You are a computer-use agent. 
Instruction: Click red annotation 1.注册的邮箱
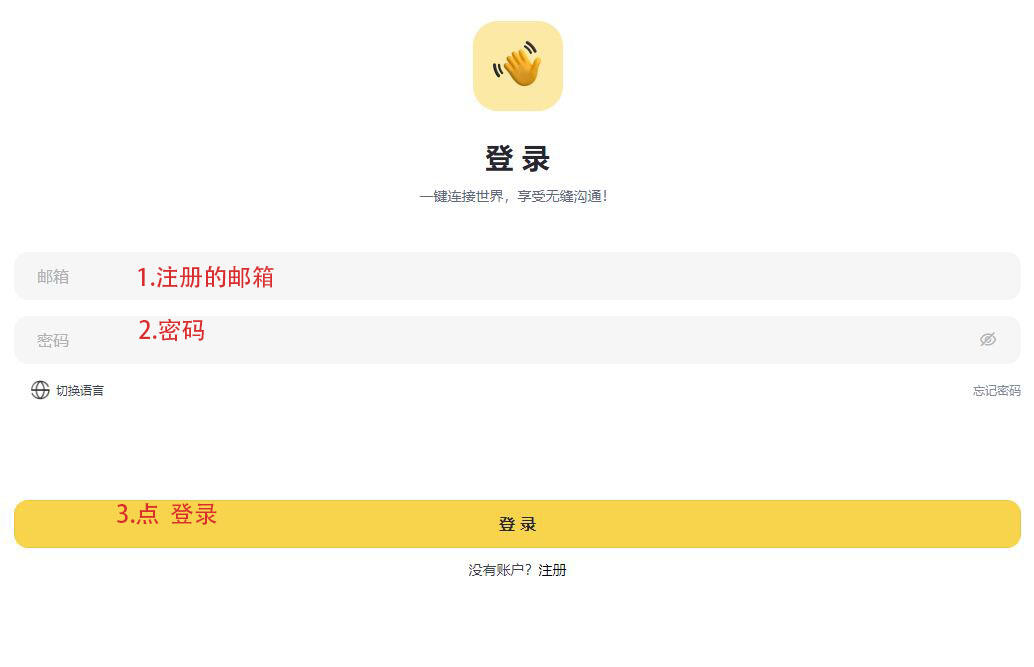coord(205,277)
